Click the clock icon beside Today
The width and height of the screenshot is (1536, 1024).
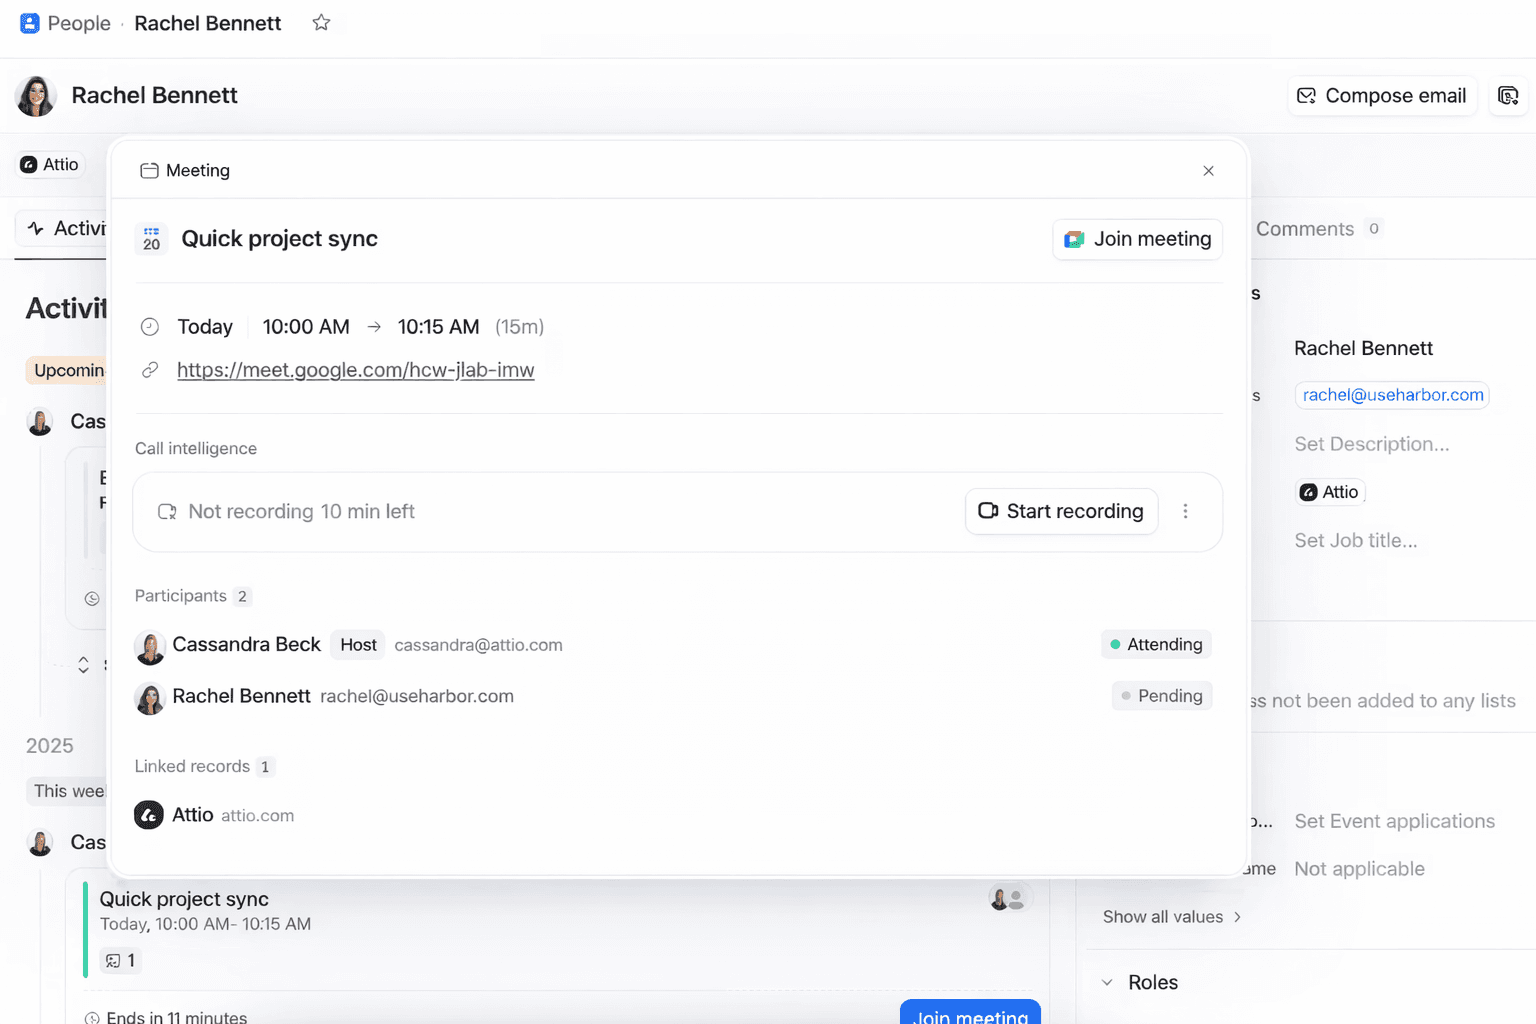point(150,326)
